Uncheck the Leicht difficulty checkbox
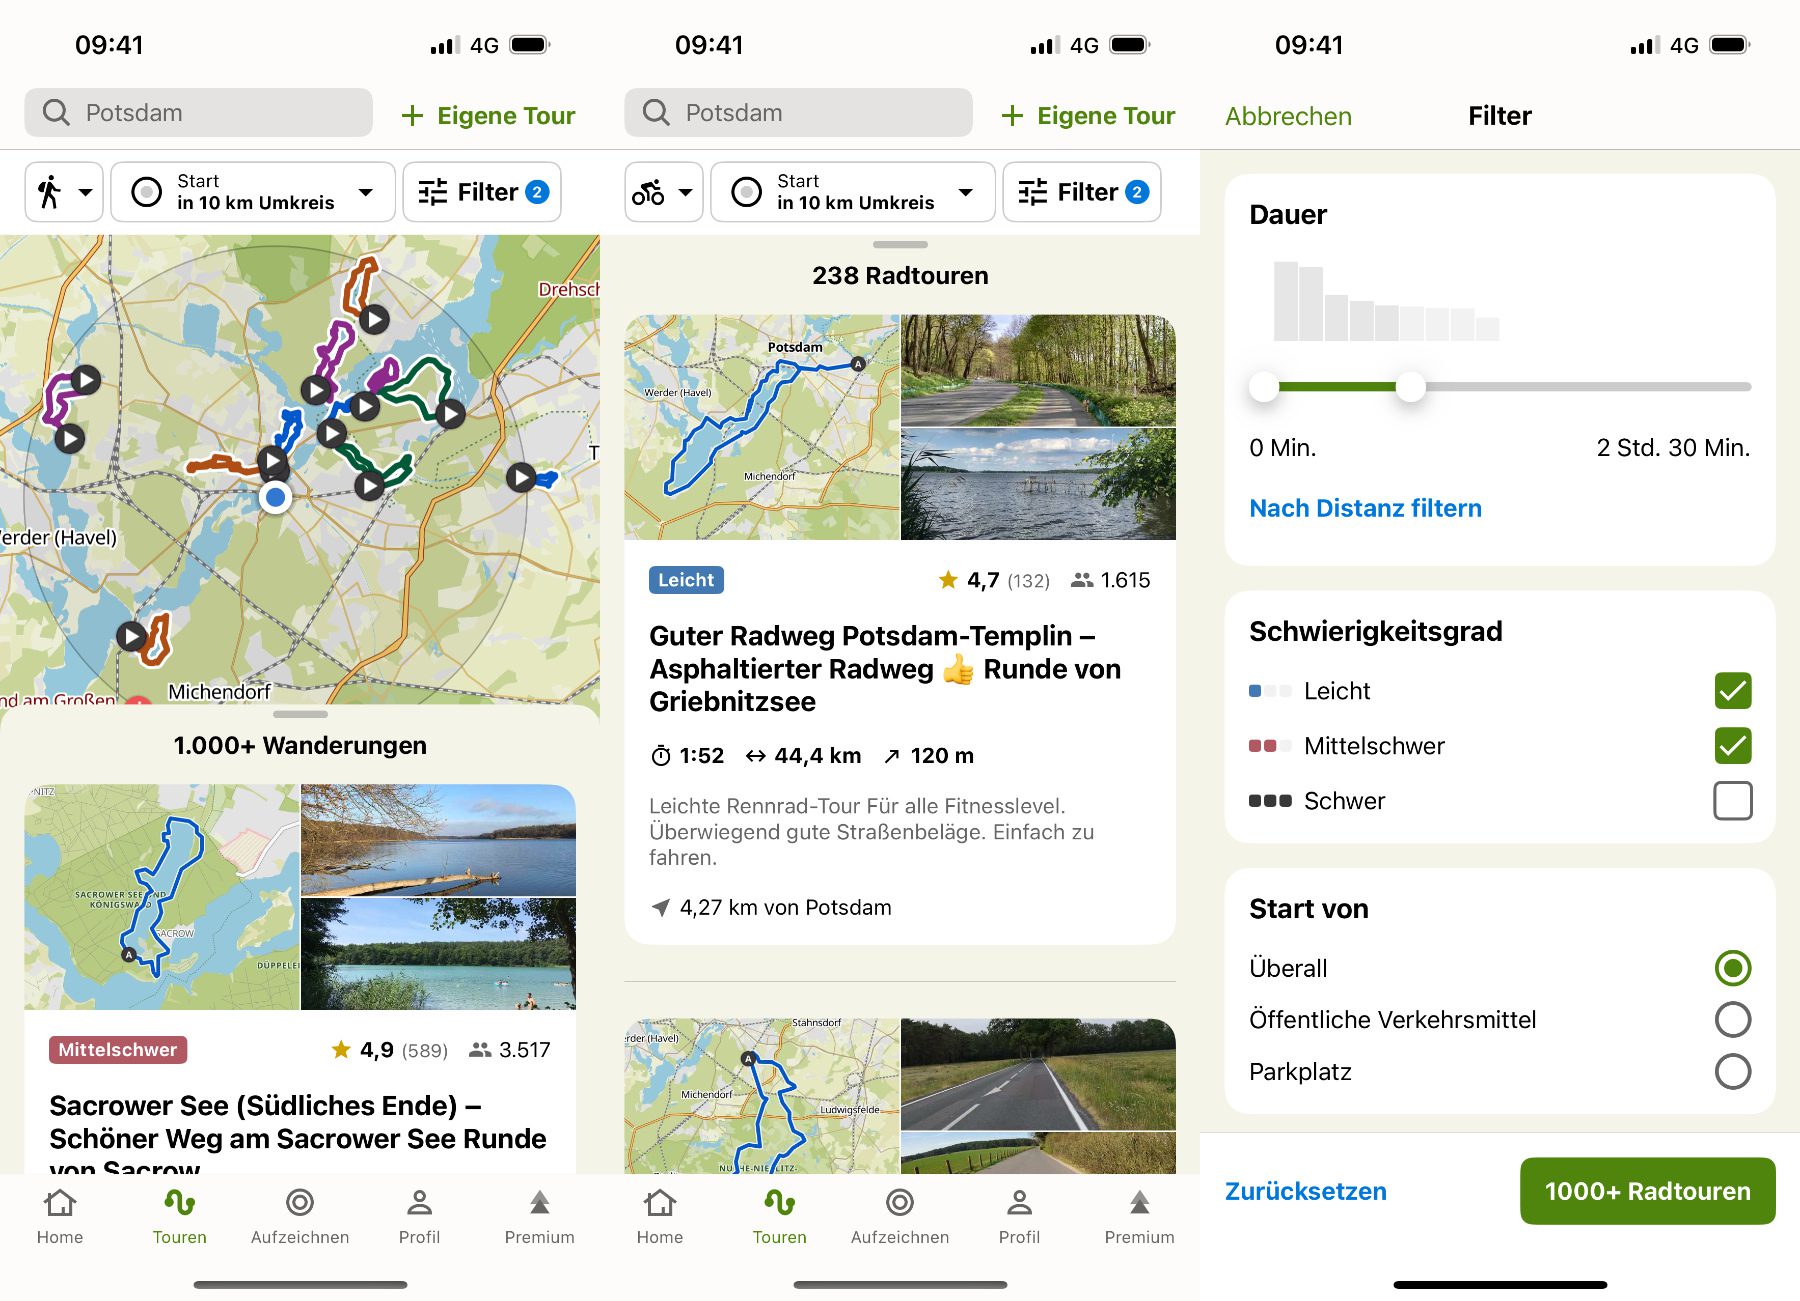This screenshot has height=1301, width=1800. (x=1732, y=691)
